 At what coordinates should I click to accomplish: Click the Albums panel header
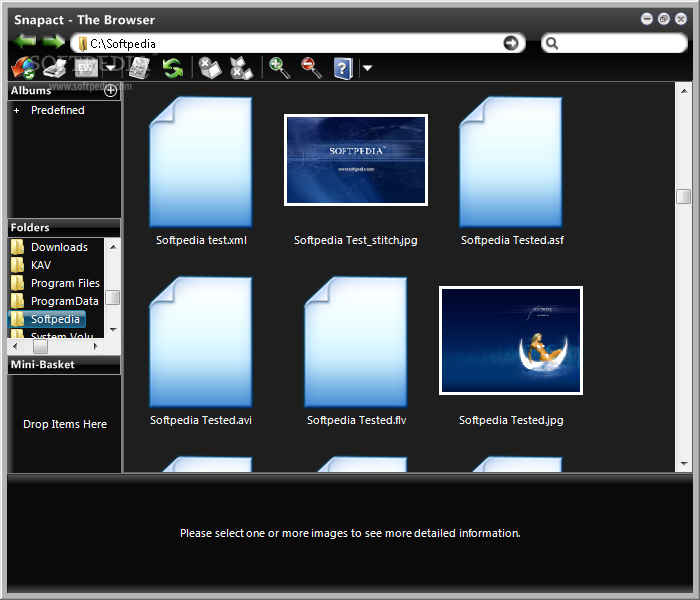64,91
